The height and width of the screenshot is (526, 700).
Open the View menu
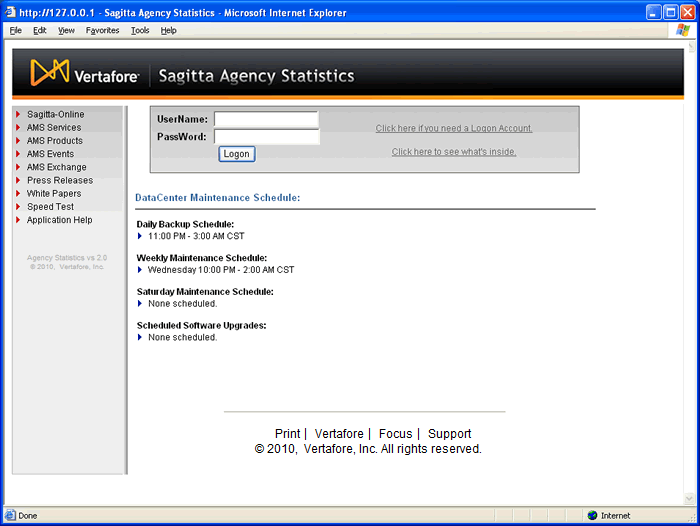66,30
